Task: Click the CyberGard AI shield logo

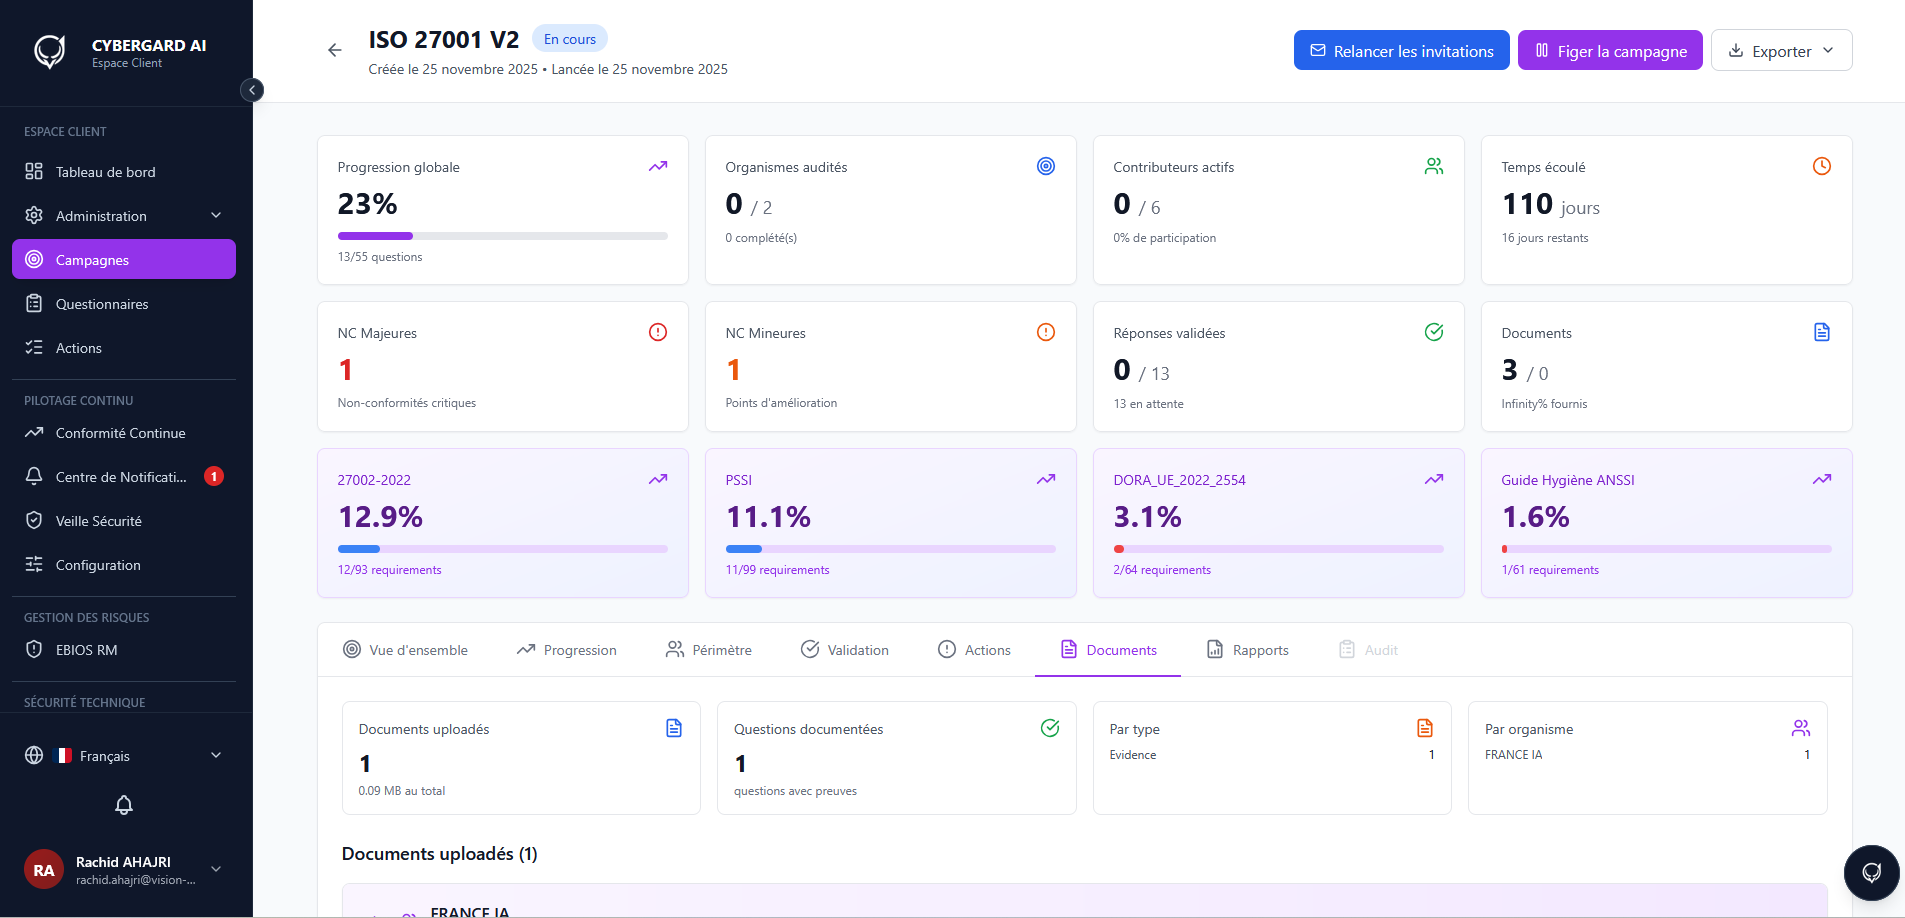Action: (50, 51)
